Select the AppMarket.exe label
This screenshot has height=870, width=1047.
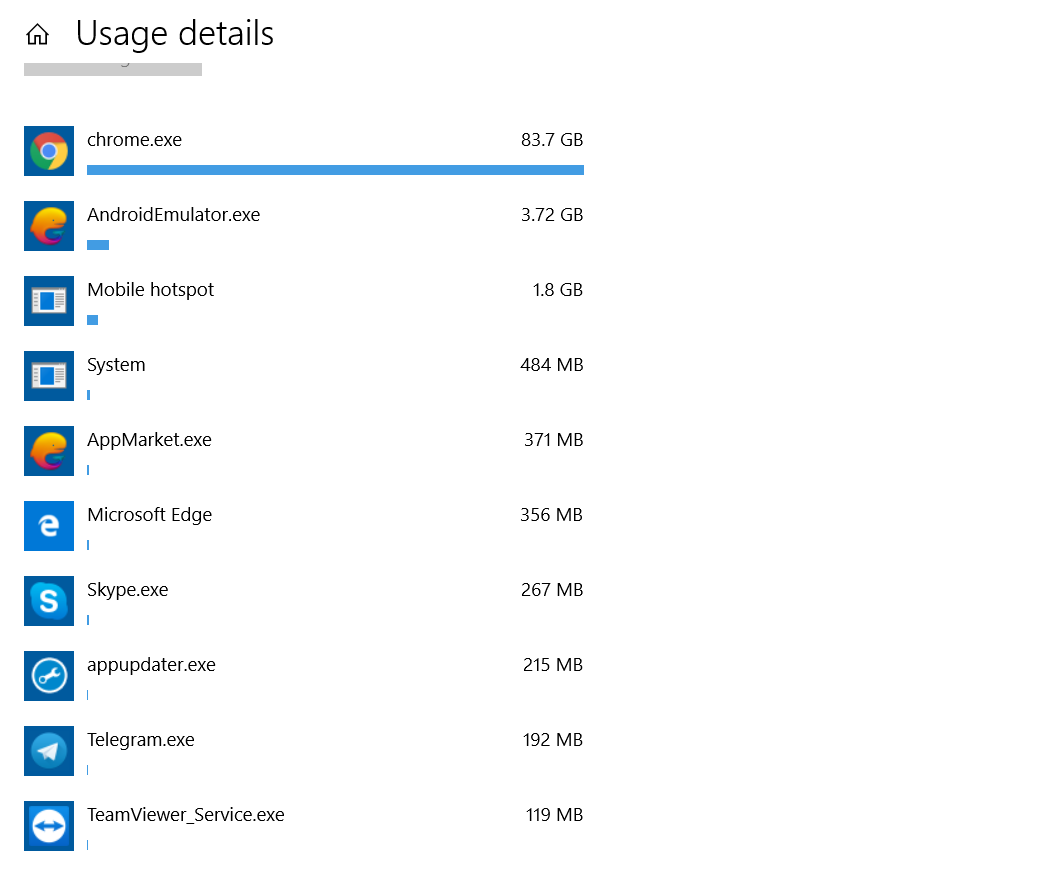point(149,440)
